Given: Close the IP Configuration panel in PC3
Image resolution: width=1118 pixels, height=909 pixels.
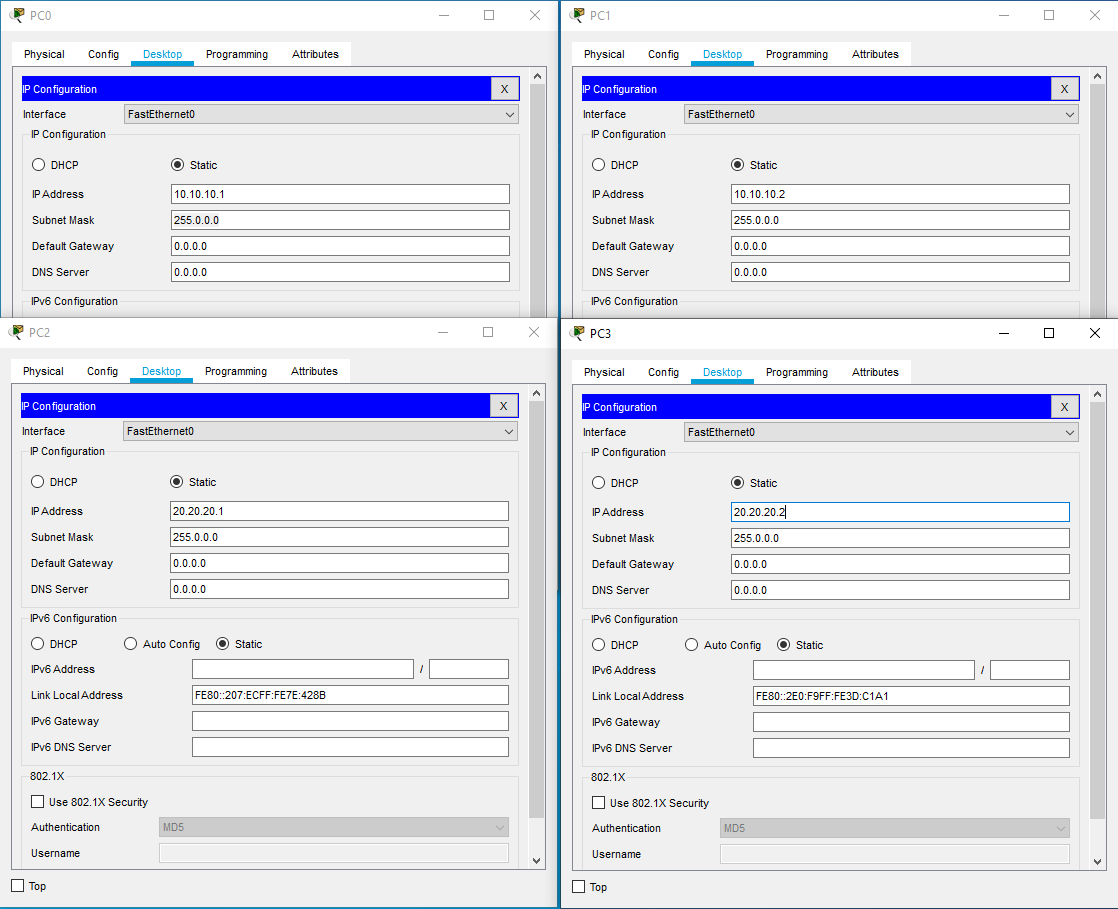Looking at the screenshot, I should tap(1065, 407).
